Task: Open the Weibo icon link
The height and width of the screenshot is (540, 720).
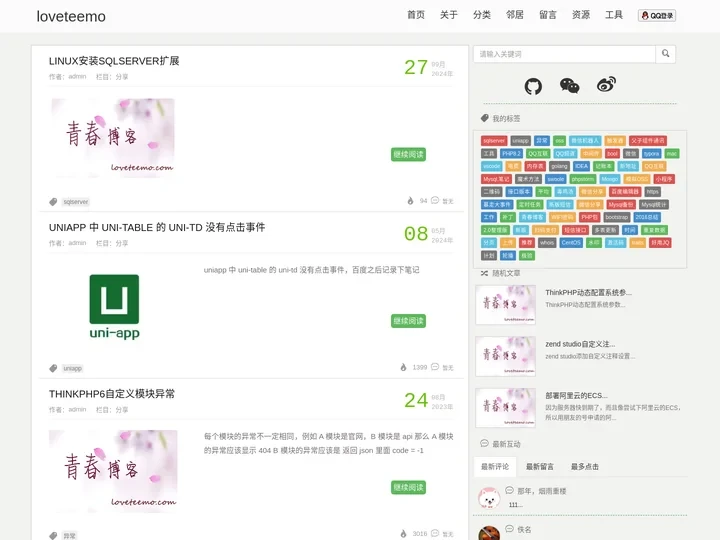Action: click(606, 84)
